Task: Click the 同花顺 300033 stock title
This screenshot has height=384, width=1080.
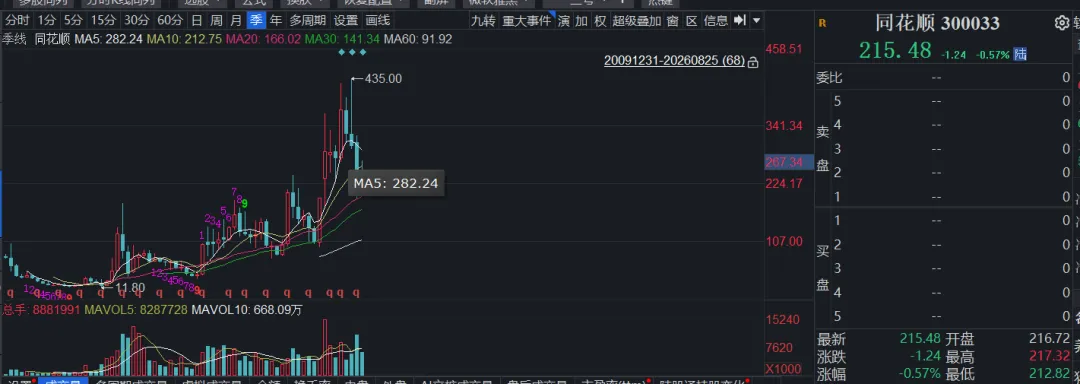Action: [x=937, y=23]
